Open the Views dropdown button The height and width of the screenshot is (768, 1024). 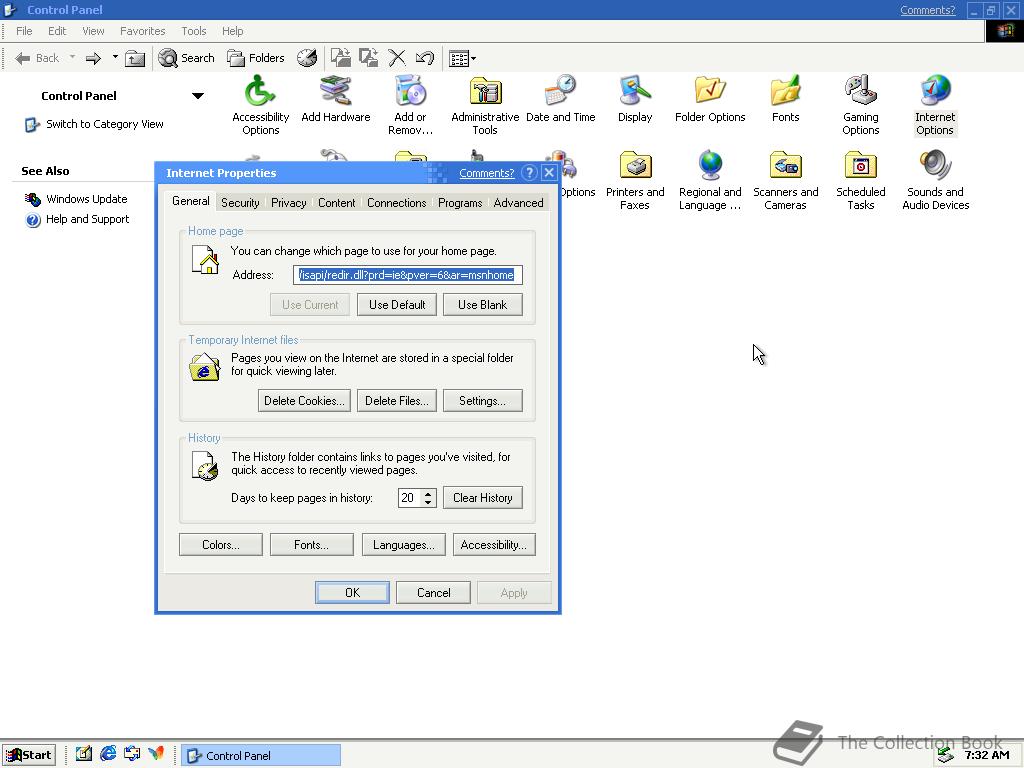(462, 58)
